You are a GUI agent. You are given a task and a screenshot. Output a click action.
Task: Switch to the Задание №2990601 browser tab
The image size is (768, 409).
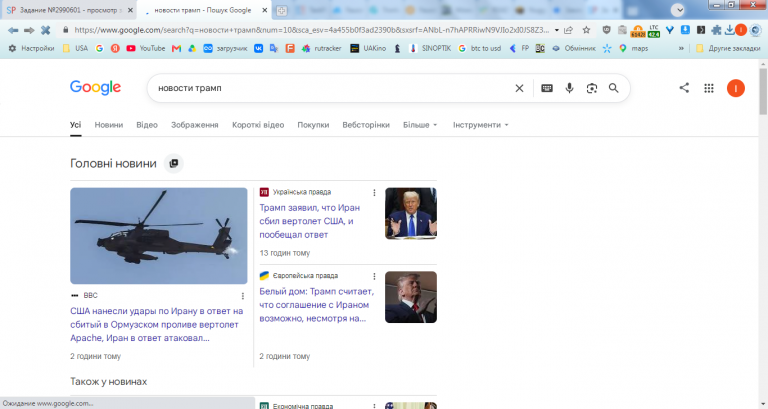coord(69,10)
